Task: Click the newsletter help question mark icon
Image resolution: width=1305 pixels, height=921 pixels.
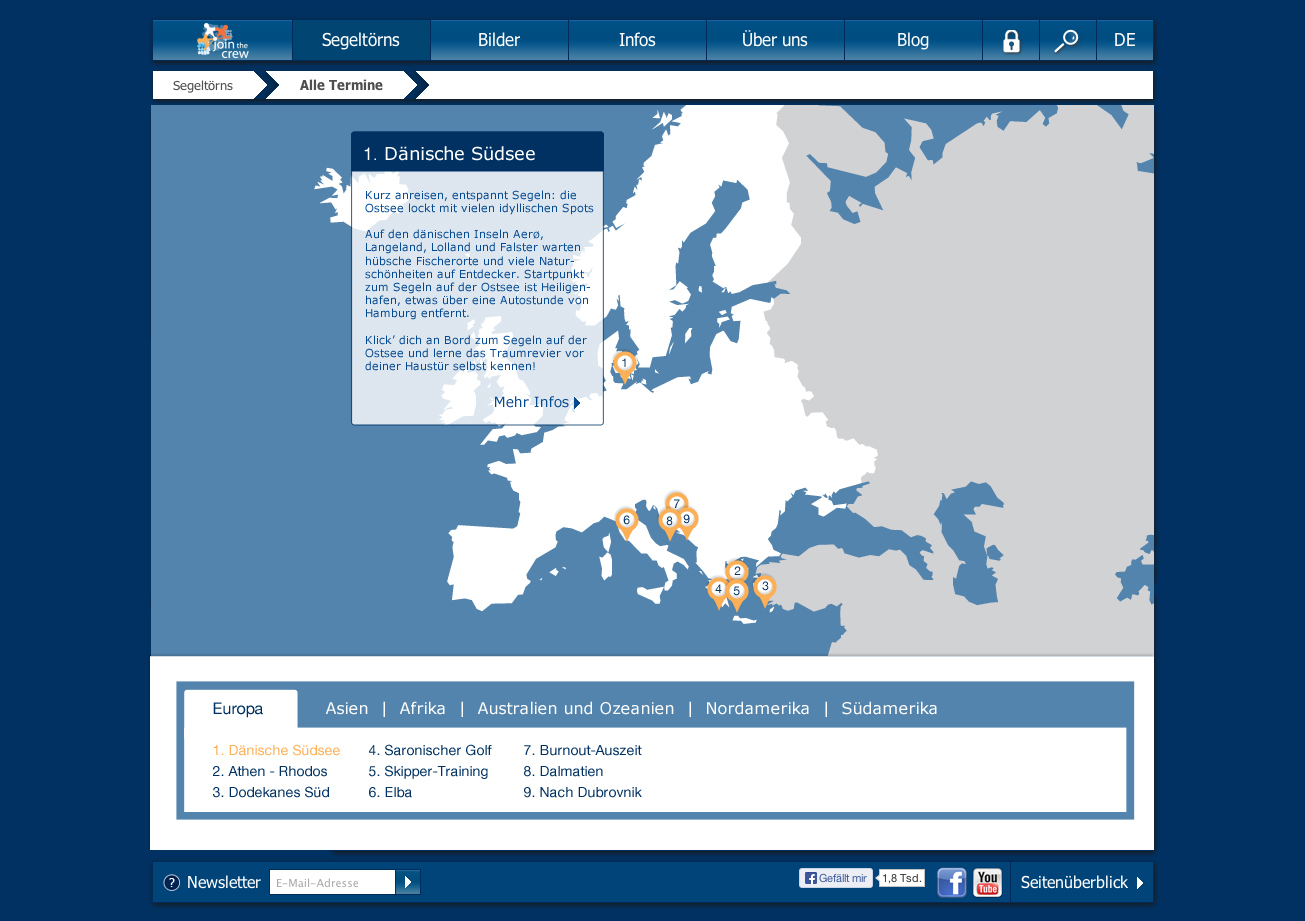Action: coord(172,882)
